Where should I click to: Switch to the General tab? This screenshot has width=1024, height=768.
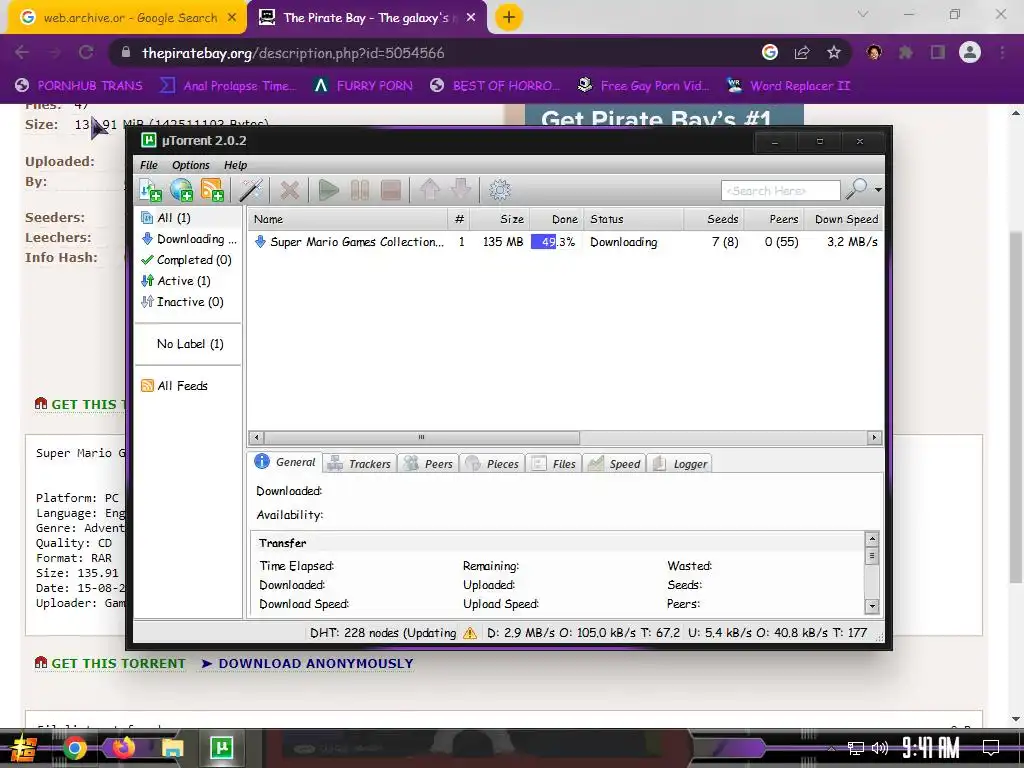(x=286, y=462)
